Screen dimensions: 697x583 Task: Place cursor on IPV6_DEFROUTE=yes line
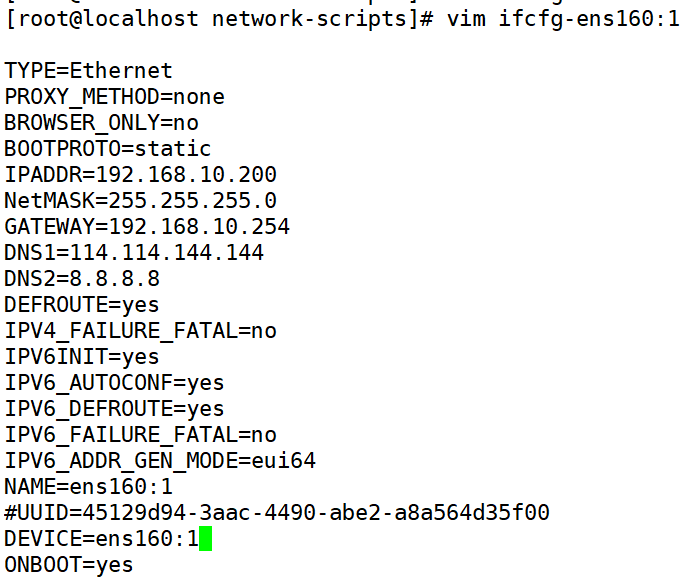(114, 409)
